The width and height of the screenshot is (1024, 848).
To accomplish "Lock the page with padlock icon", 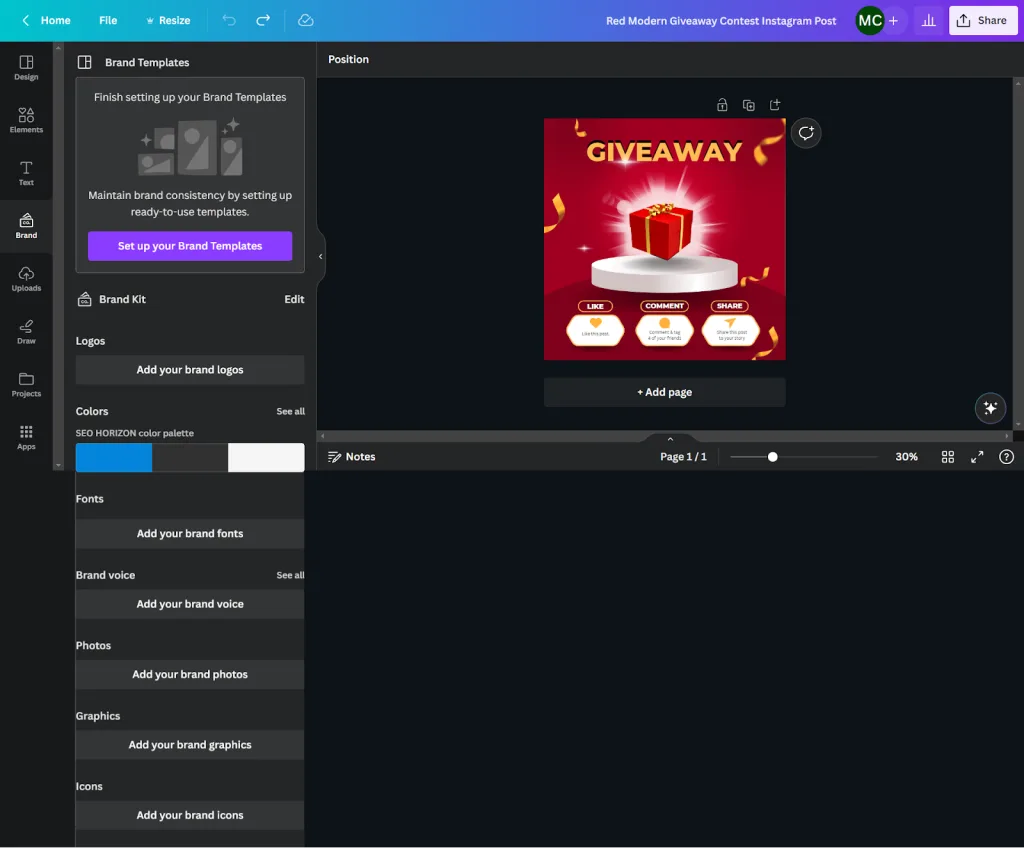I will point(722,105).
